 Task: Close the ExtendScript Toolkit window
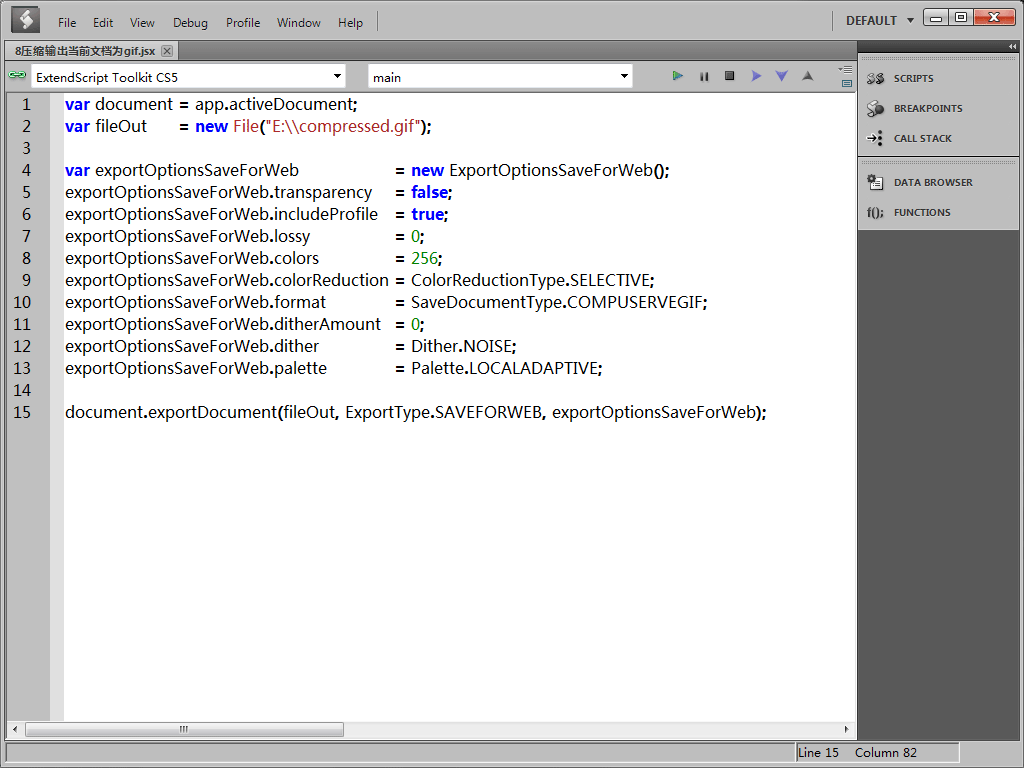click(994, 18)
